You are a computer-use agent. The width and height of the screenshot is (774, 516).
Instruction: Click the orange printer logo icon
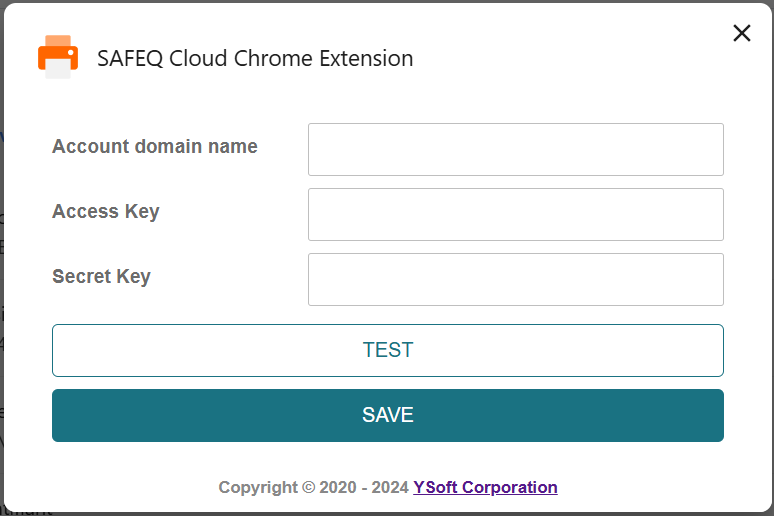click(x=58, y=57)
